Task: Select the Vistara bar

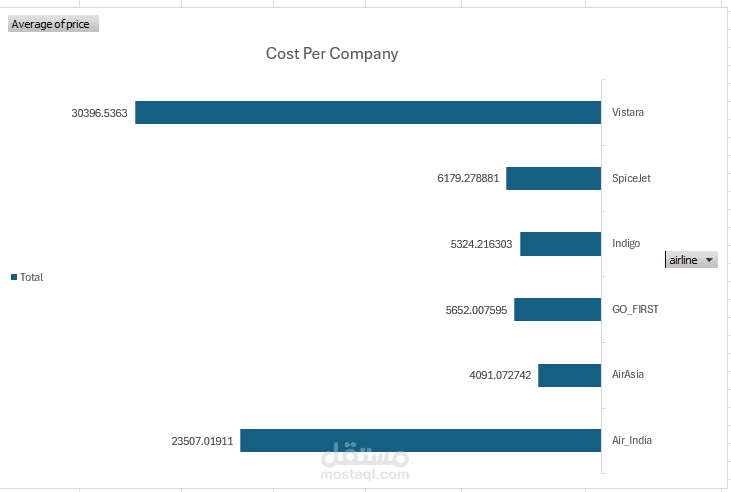Action: pyautogui.click(x=368, y=112)
